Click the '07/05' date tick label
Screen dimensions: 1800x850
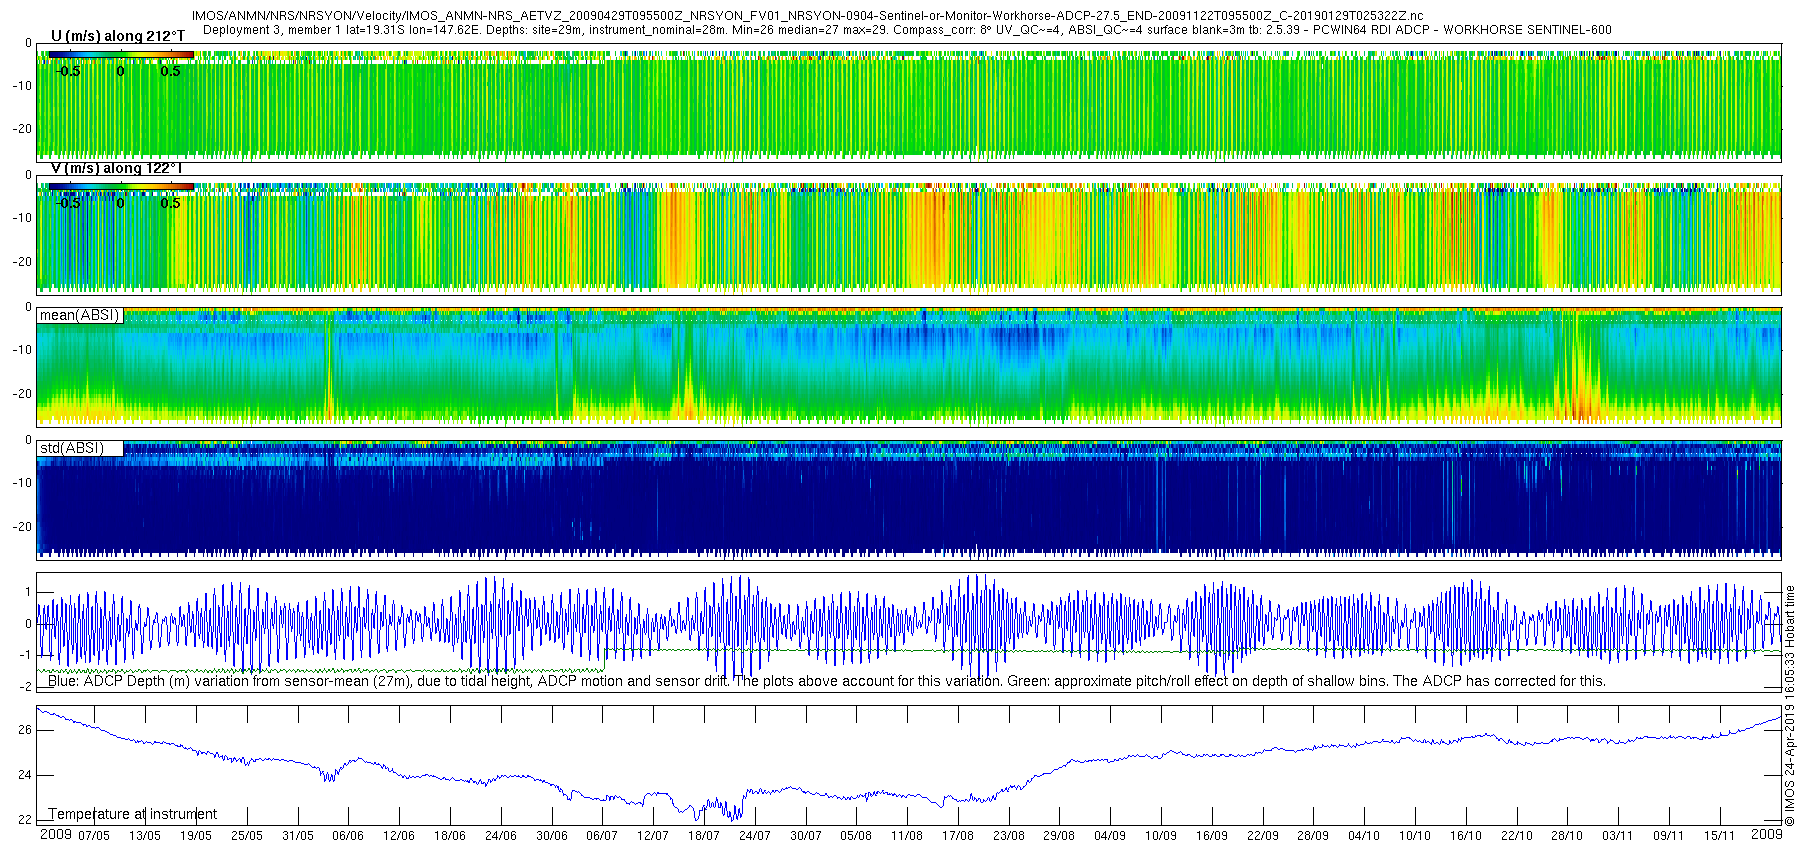coord(94,836)
